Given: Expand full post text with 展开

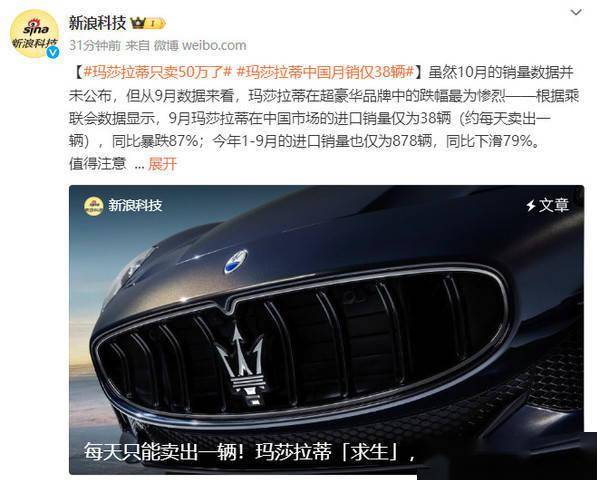Looking at the screenshot, I should [x=162, y=164].
